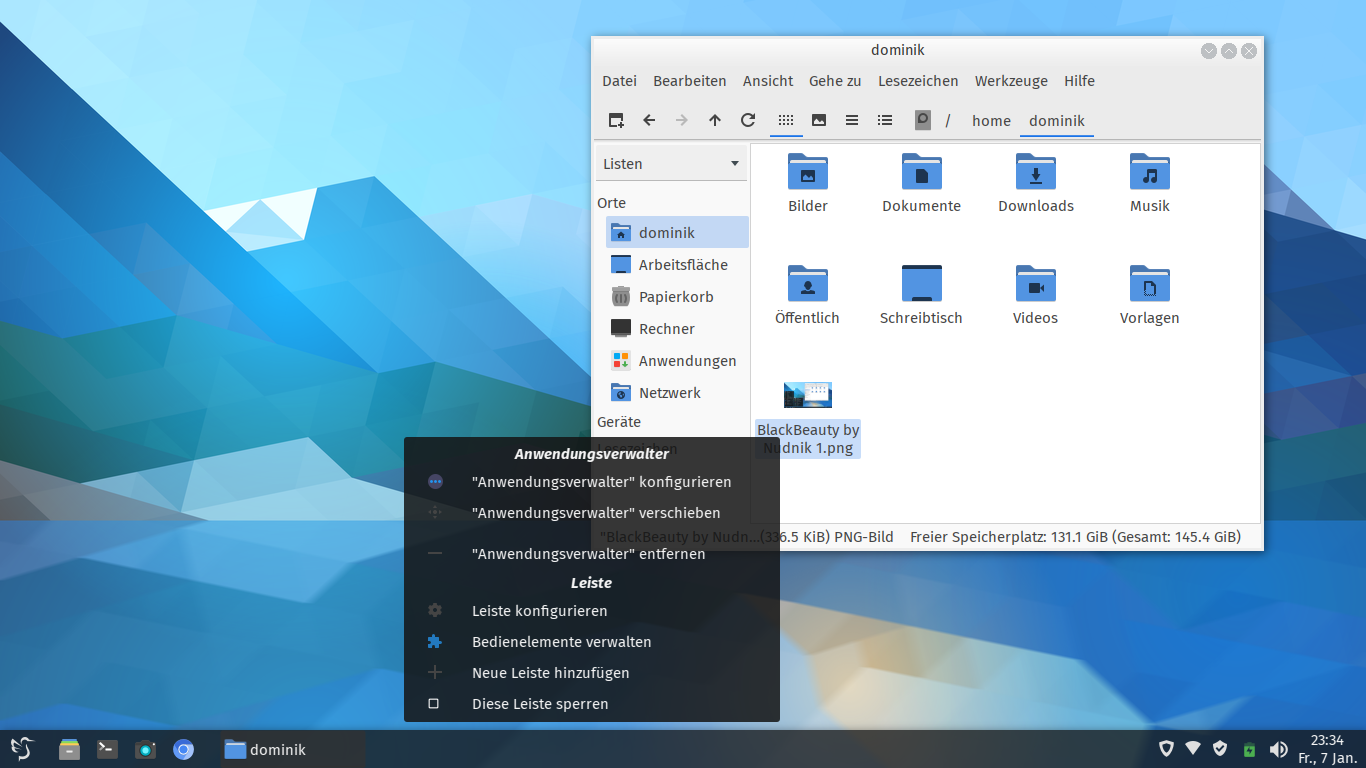The height and width of the screenshot is (768, 1366).
Task: Select the Downloads folder icon
Action: (1036, 172)
